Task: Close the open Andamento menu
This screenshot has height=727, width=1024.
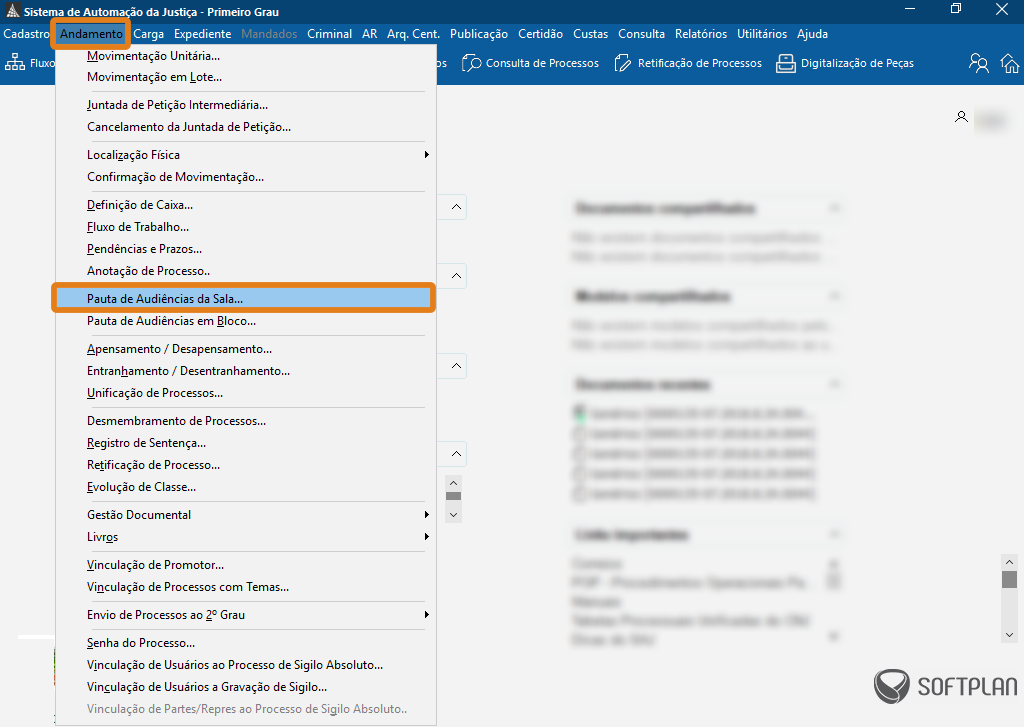Action: 91,34
